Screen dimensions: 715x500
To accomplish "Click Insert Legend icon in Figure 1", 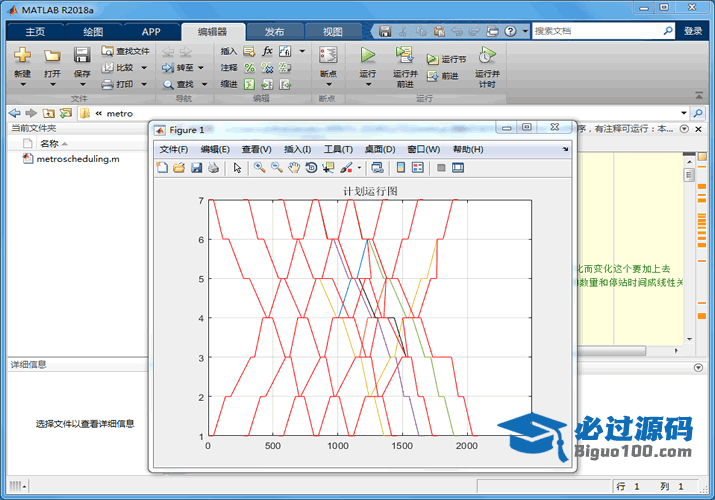I will (x=418, y=168).
